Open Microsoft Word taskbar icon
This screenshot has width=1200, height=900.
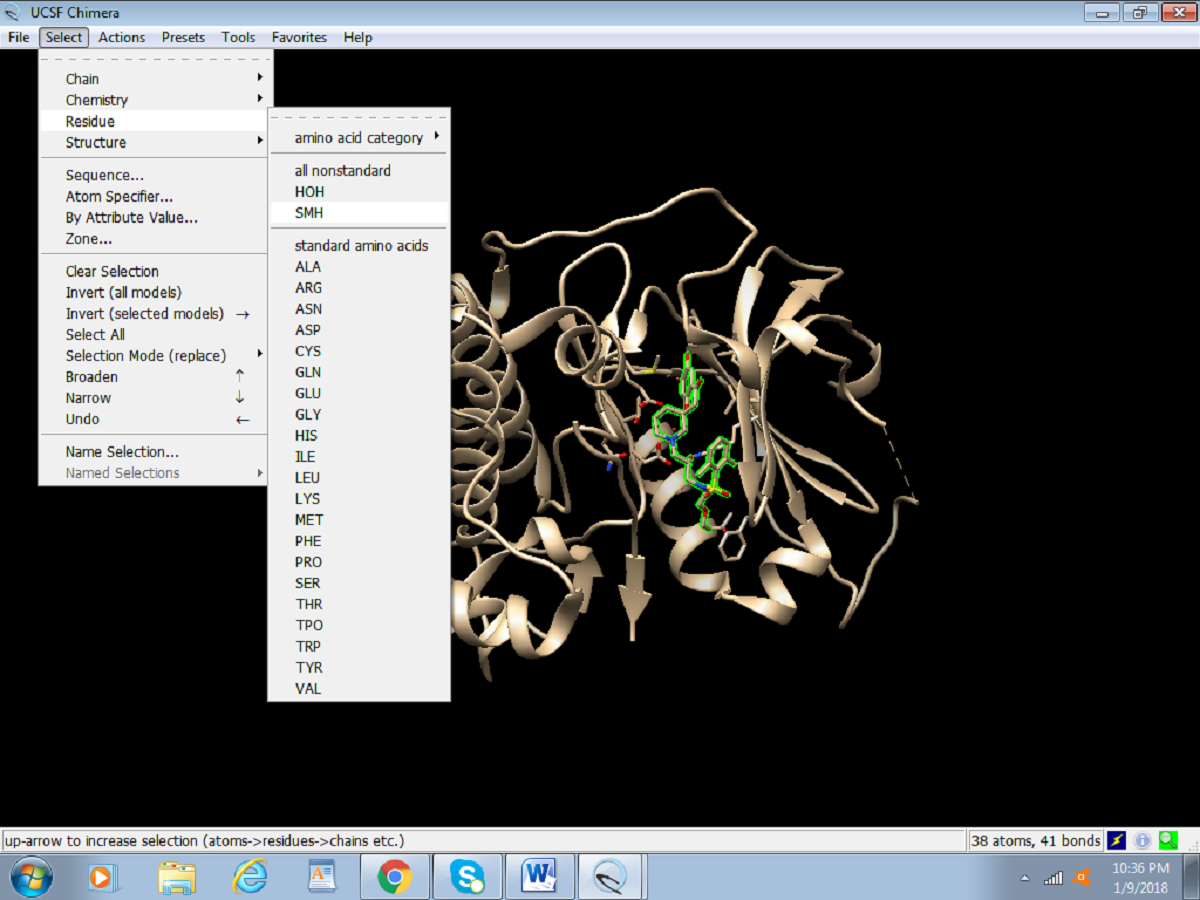point(540,878)
